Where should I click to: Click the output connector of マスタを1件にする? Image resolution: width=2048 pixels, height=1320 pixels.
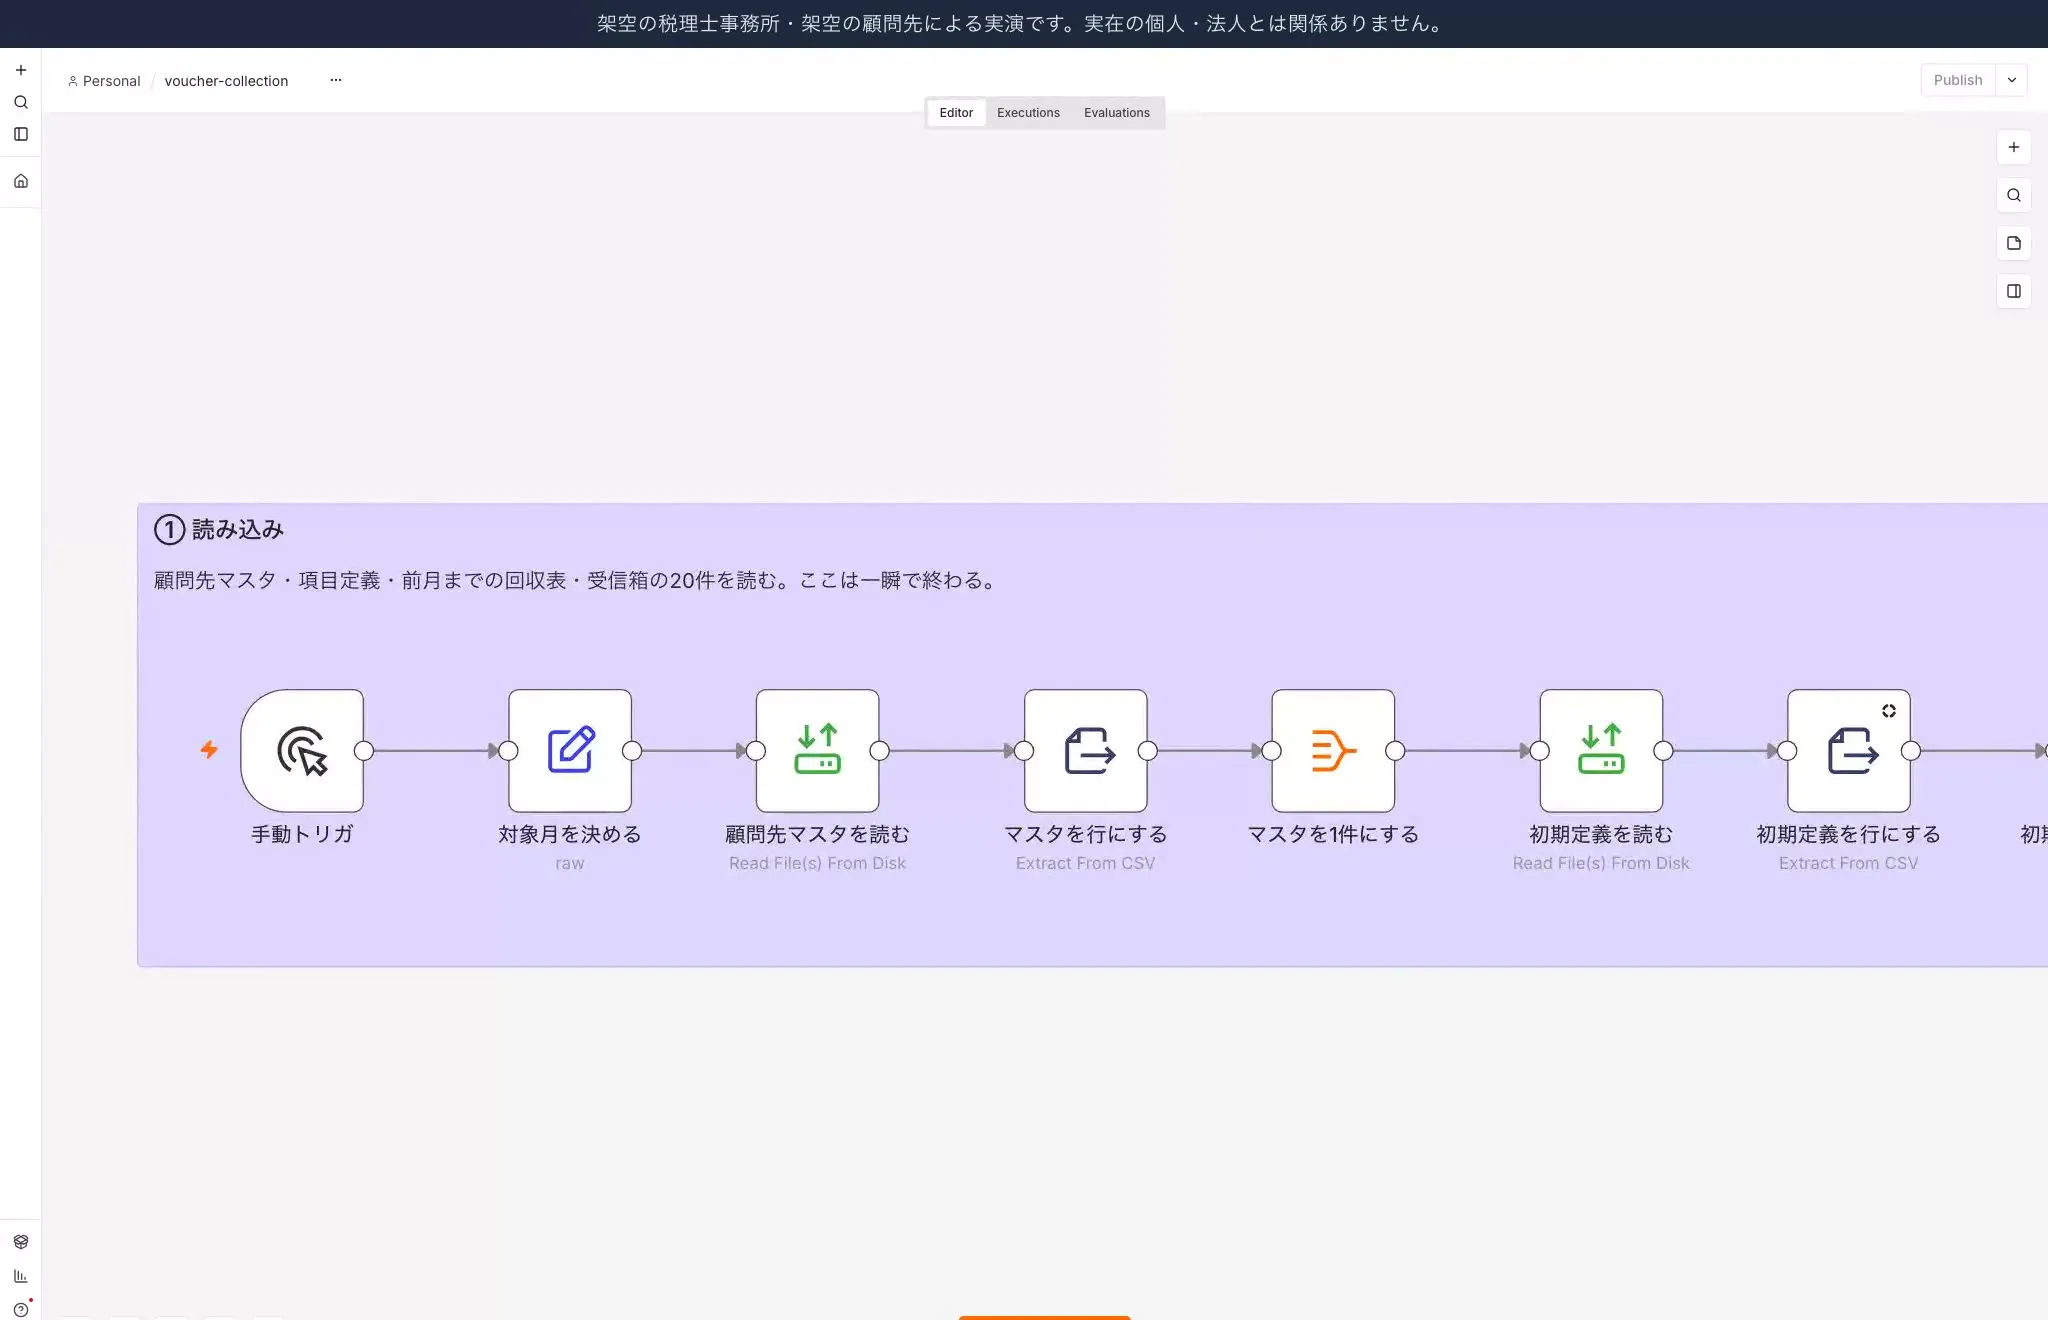[x=1395, y=751]
